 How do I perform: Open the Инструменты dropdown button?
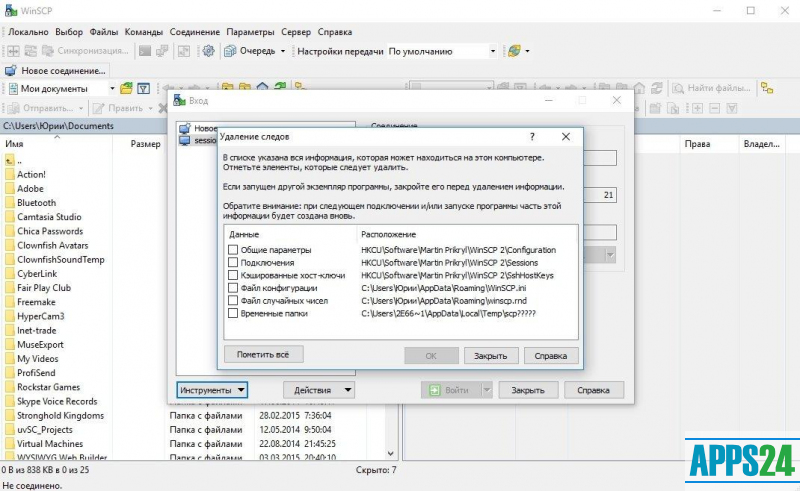pyautogui.click(x=212, y=390)
